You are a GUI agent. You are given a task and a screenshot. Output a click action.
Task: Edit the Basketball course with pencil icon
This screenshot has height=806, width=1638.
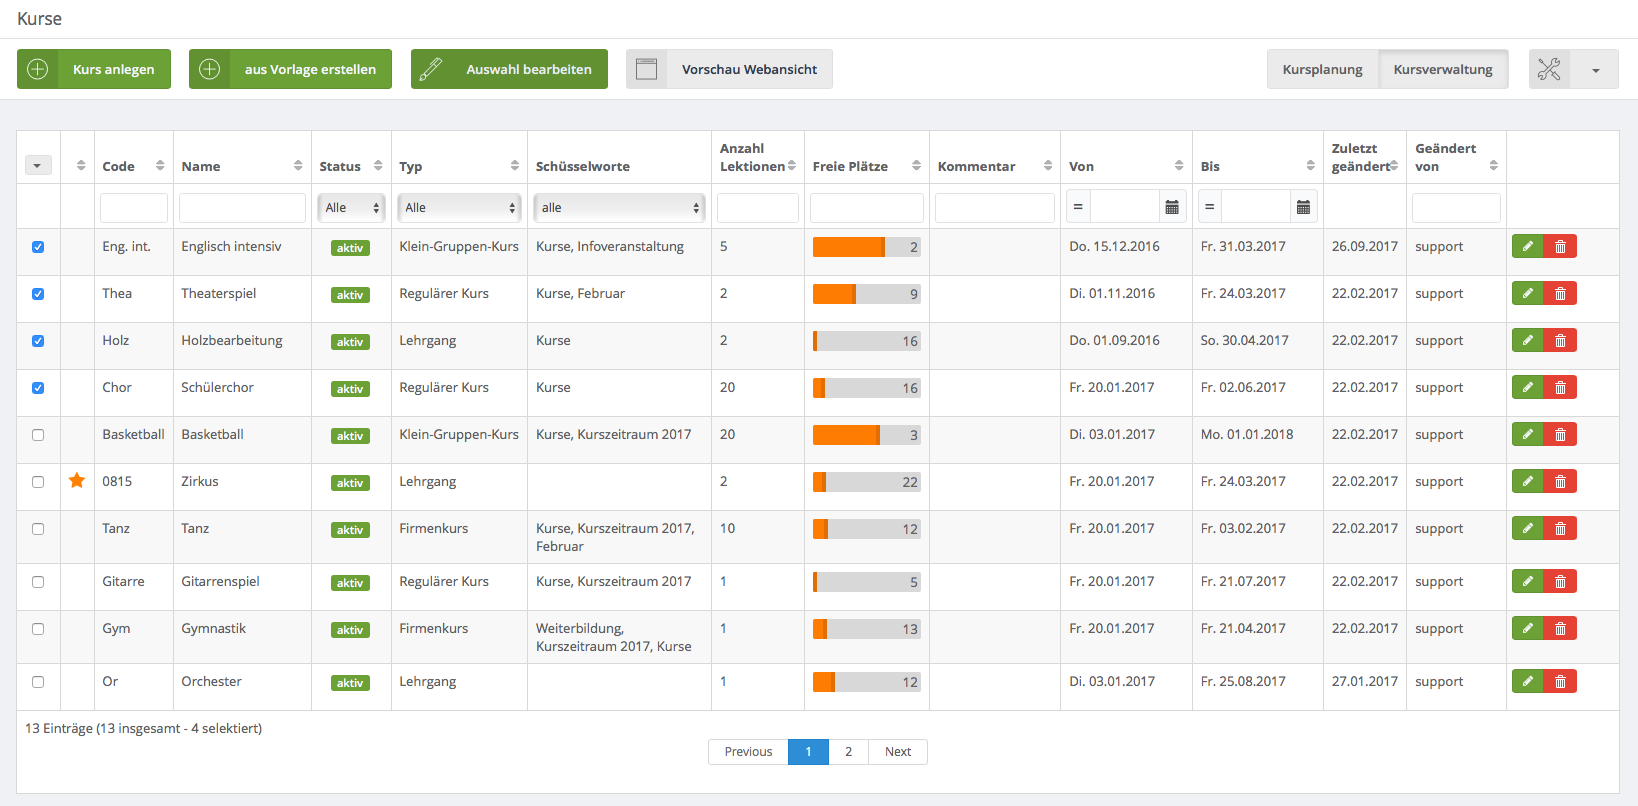(x=1528, y=434)
